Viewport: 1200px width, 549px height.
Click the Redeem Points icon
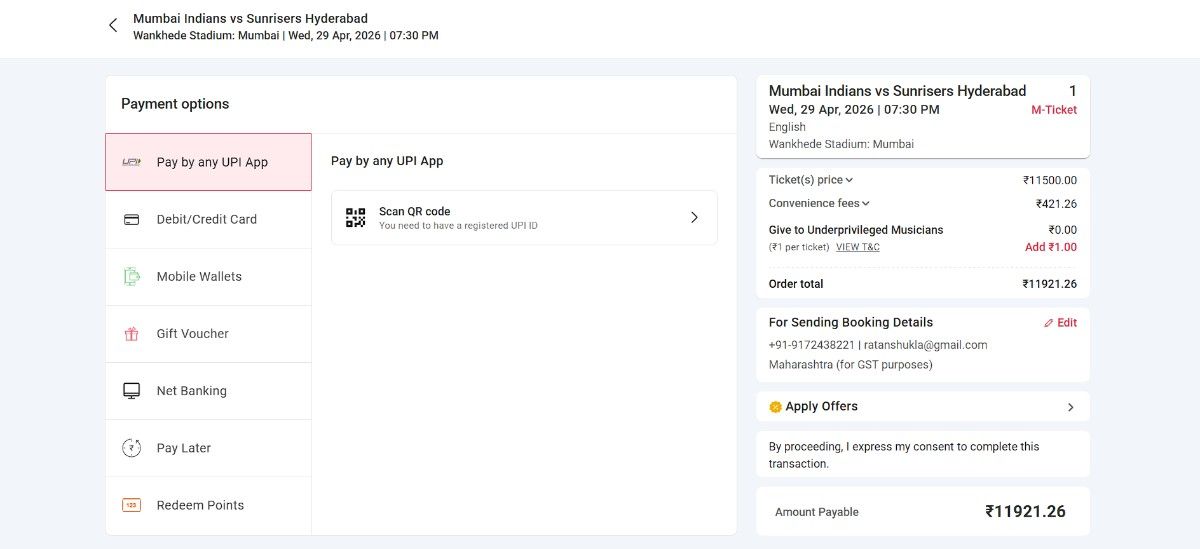coord(131,505)
